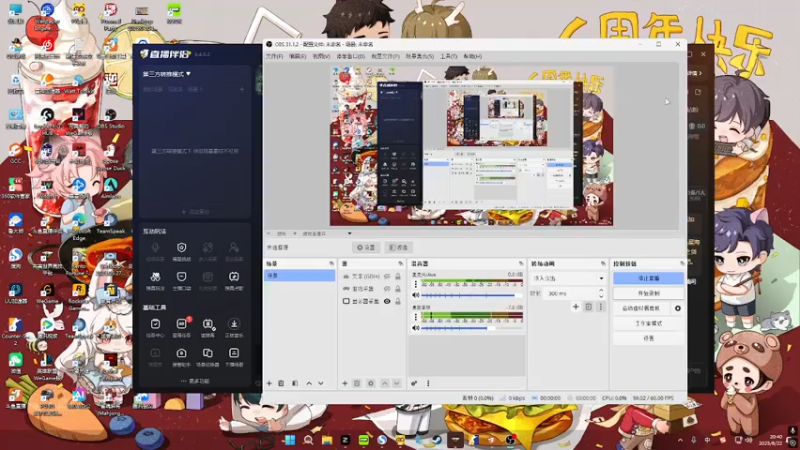
Task: Open the View menu in OBS
Action: point(321,57)
